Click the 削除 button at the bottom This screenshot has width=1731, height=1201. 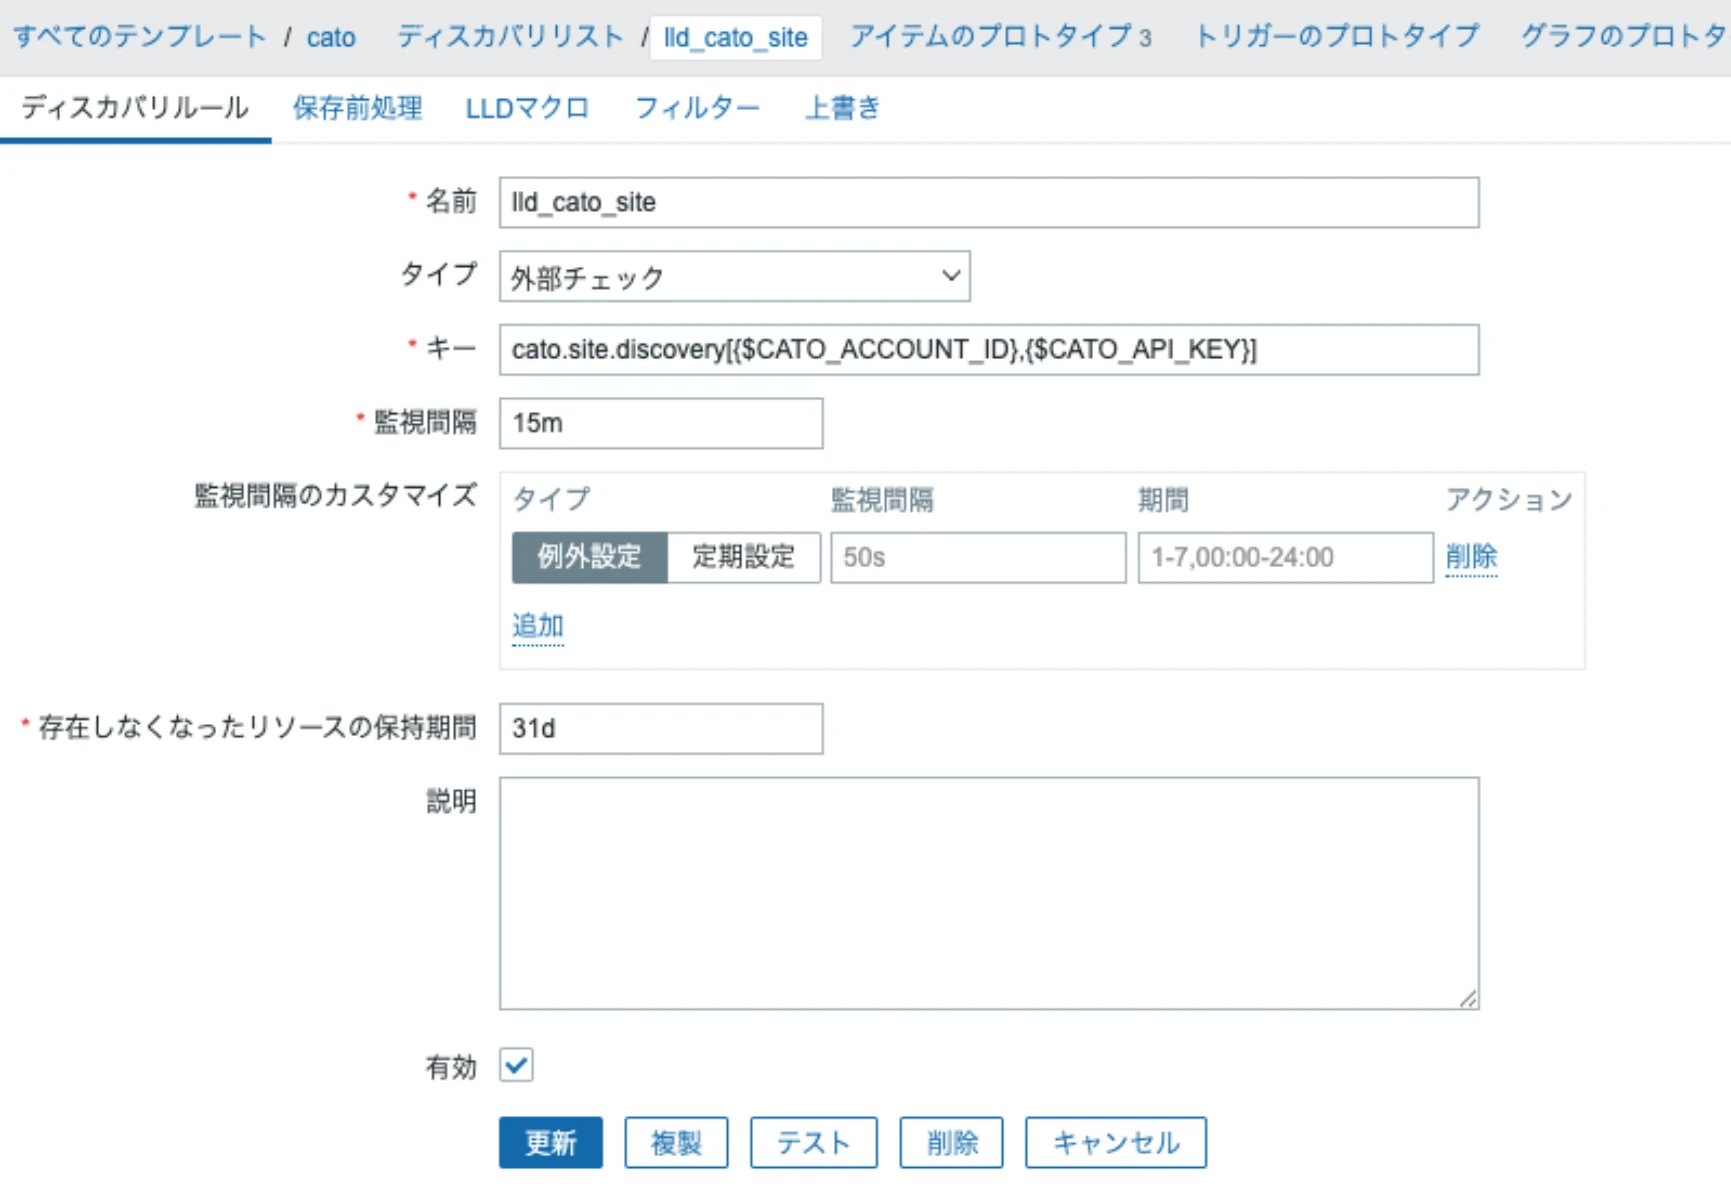click(x=950, y=1142)
